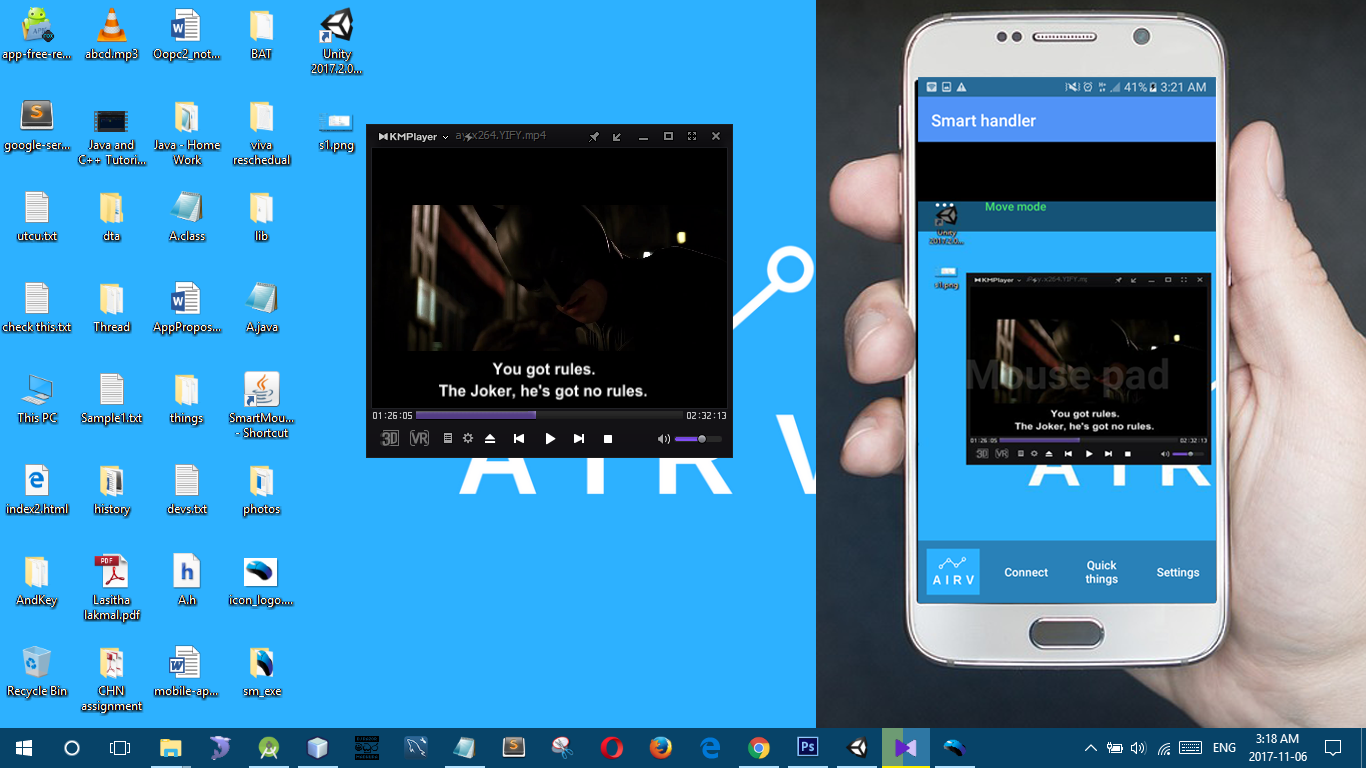This screenshot has width=1366, height=768.
Task: Open File Explorer from the taskbar
Action: [x=171, y=747]
